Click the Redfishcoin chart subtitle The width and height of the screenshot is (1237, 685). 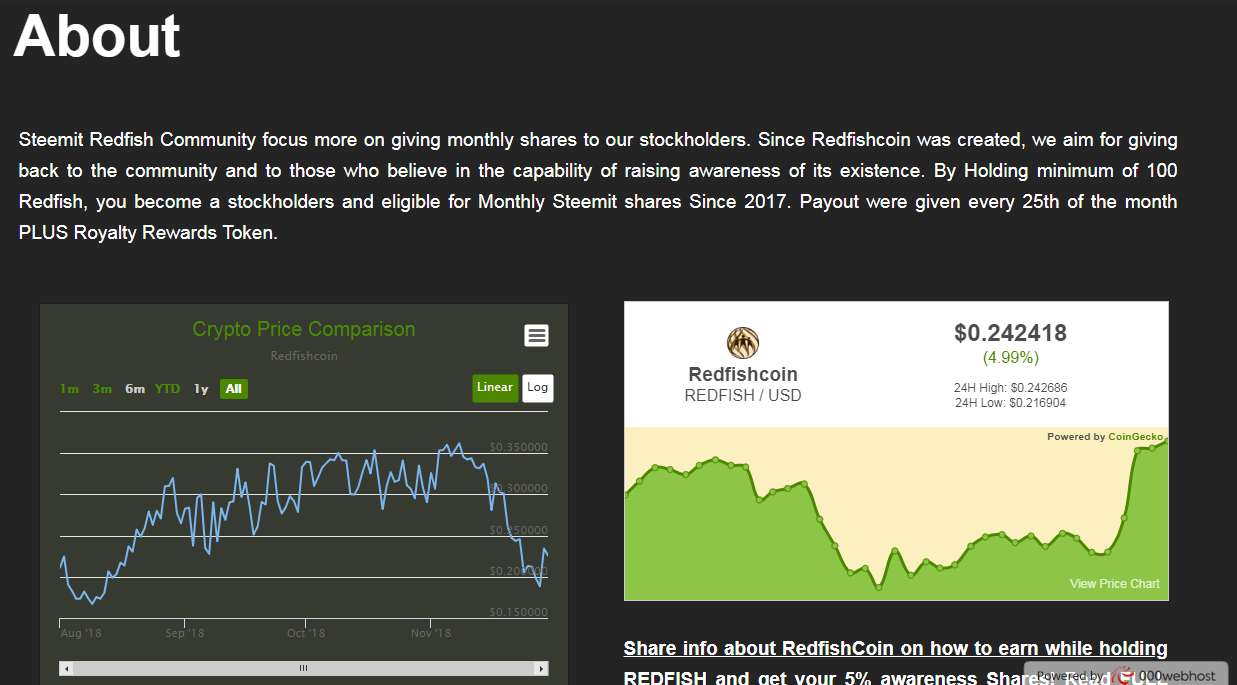(x=304, y=356)
